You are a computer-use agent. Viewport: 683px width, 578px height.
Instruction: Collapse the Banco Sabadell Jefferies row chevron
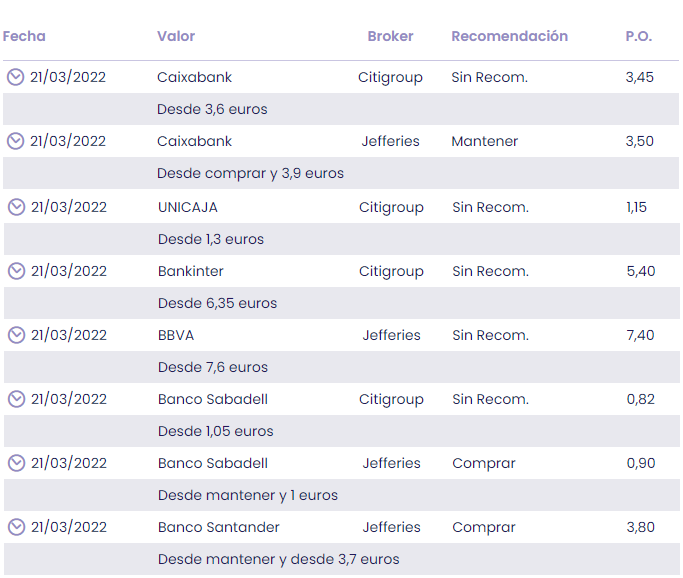coord(16,463)
